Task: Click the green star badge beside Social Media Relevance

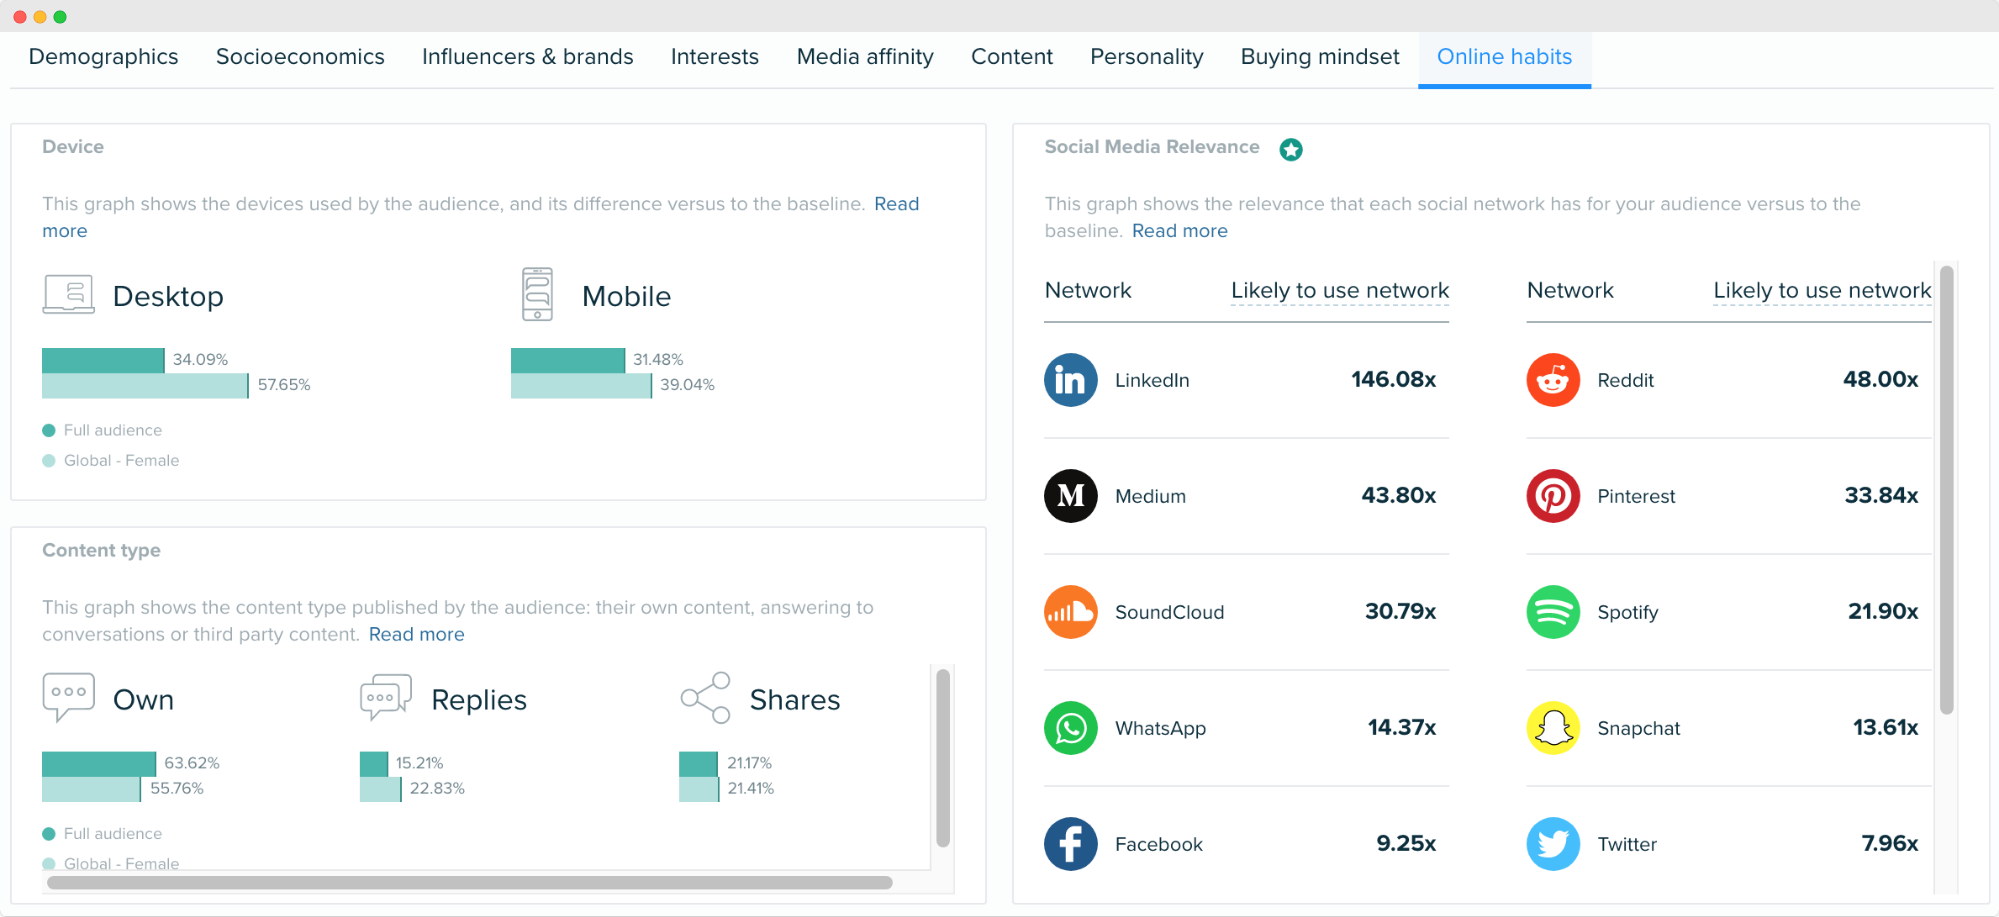Action: pos(1291,149)
